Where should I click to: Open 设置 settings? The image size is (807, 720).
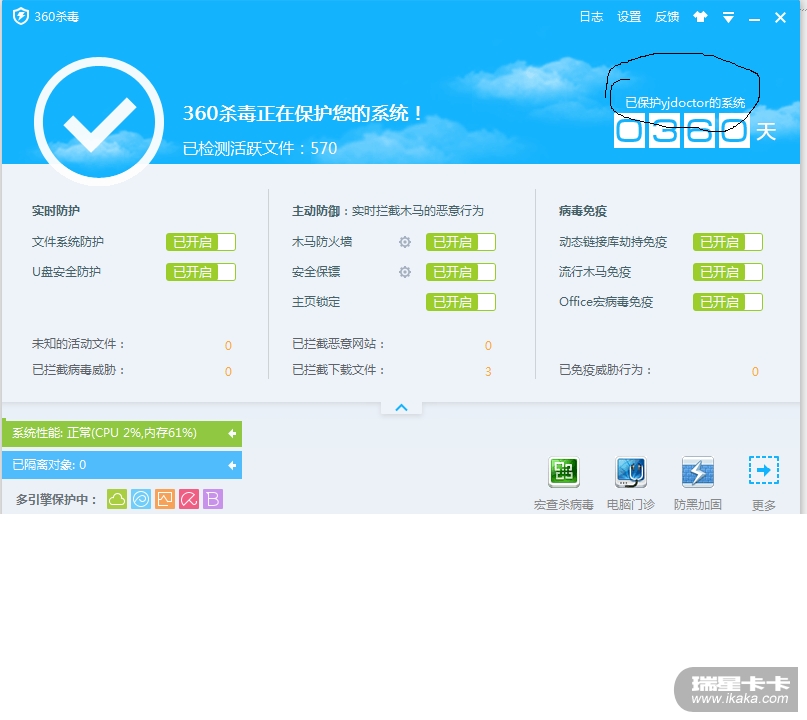pyautogui.click(x=629, y=17)
